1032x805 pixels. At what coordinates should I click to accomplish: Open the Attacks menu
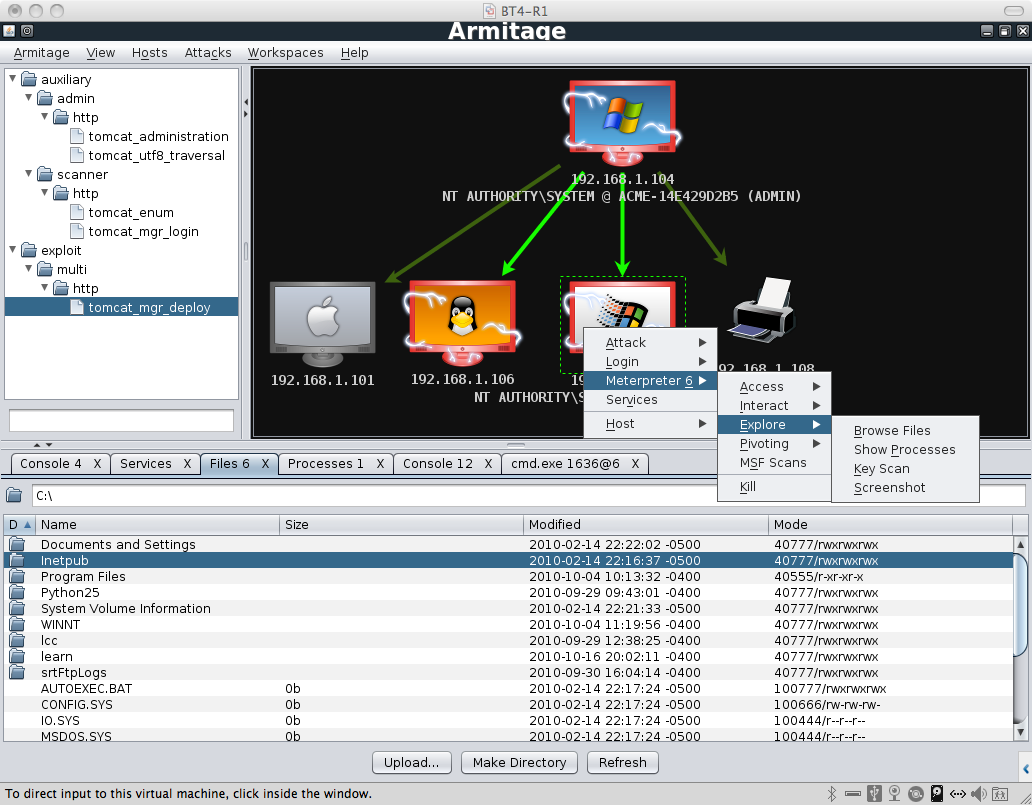pos(207,52)
